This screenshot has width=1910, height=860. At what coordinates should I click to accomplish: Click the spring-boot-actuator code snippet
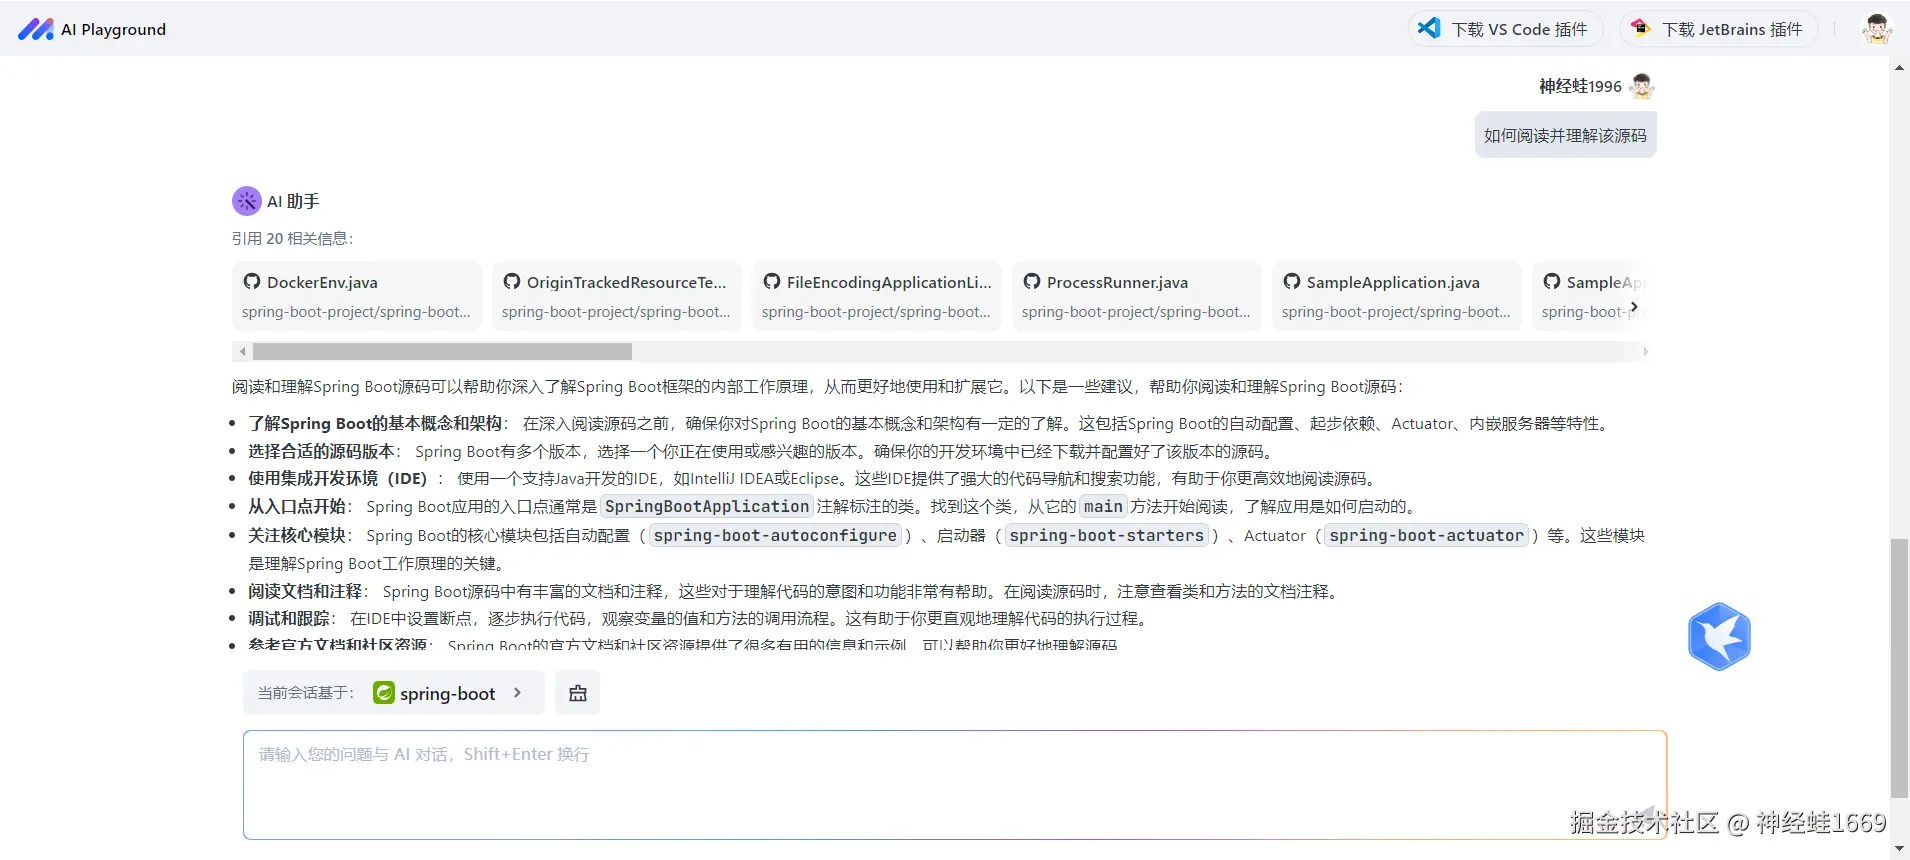click(1427, 535)
